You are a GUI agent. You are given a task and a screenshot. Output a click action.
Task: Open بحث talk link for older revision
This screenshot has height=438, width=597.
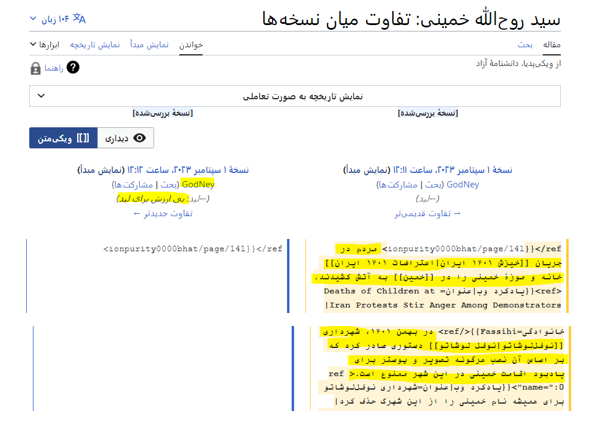[x=434, y=185]
